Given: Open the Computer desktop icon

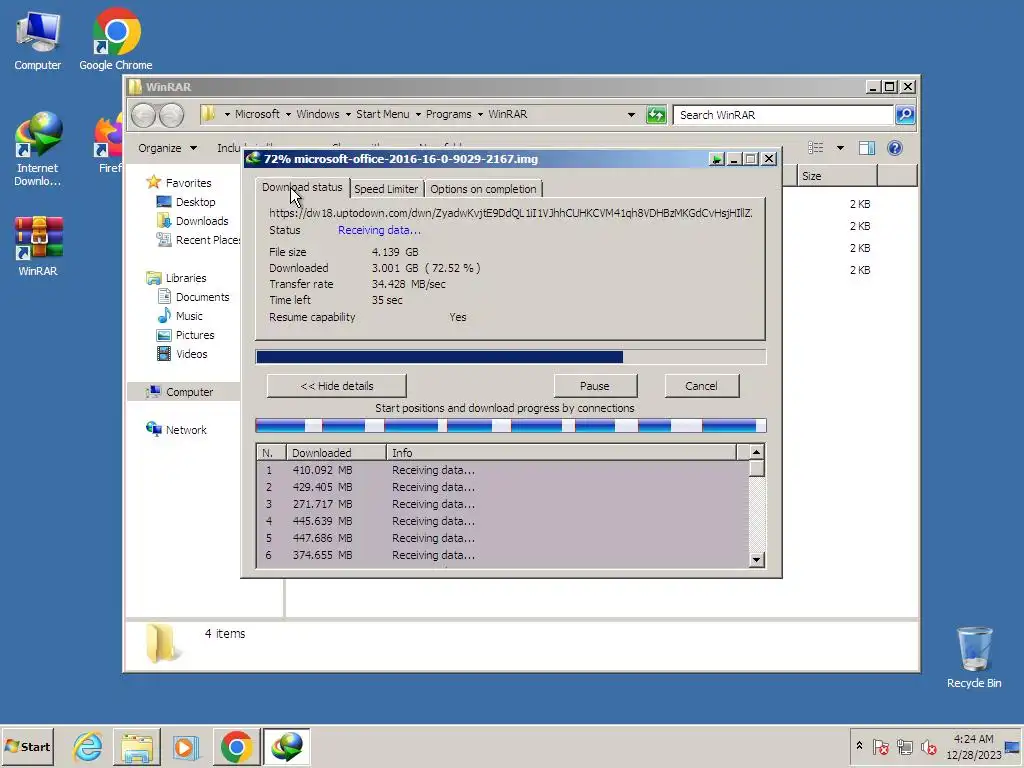Looking at the screenshot, I should [38, 40].
